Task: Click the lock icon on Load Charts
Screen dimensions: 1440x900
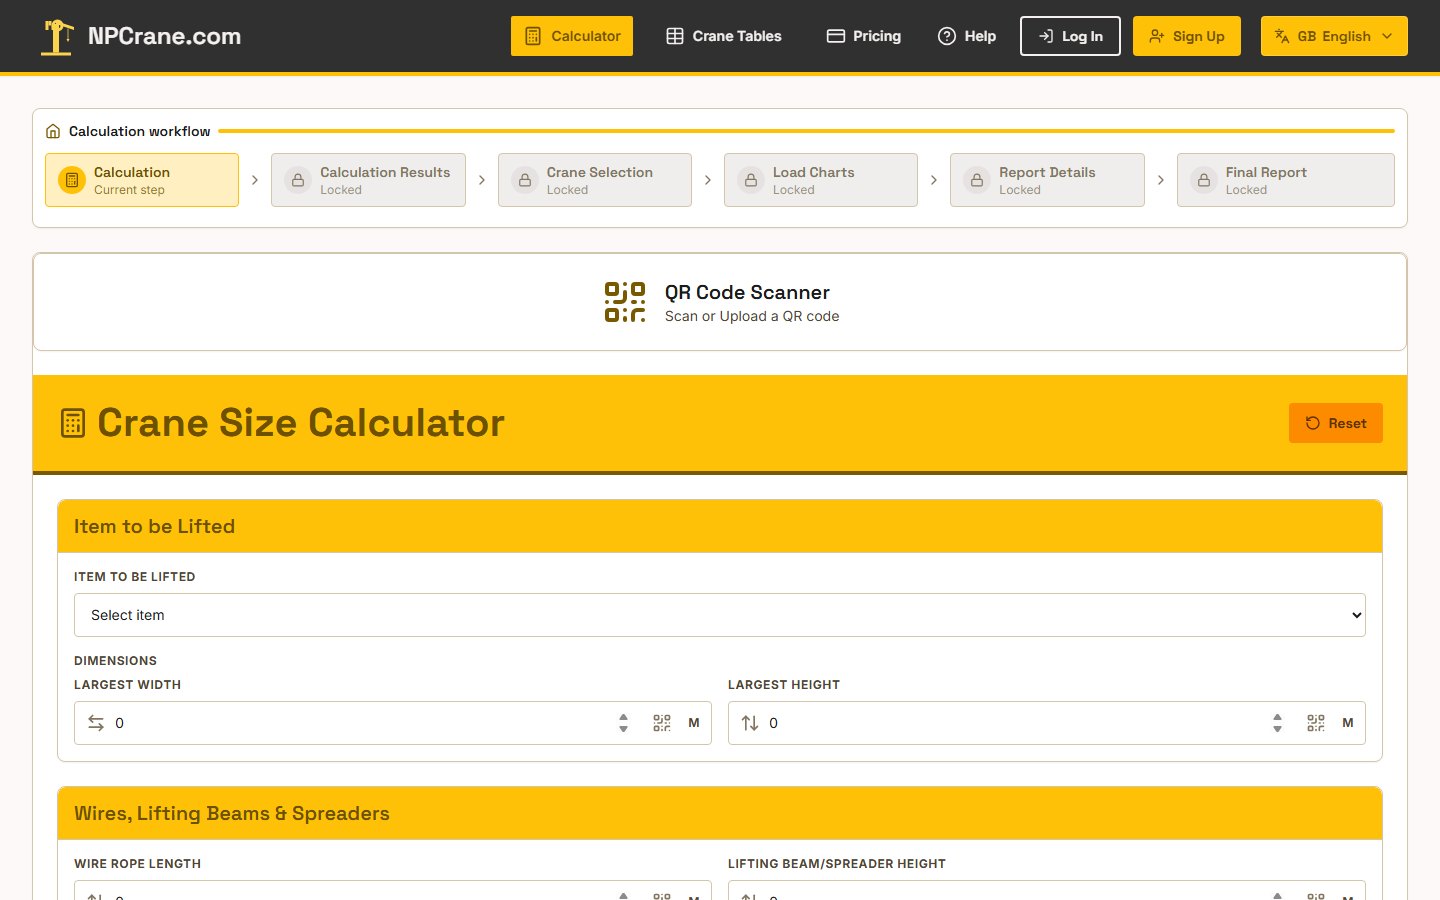Action: 751,180
